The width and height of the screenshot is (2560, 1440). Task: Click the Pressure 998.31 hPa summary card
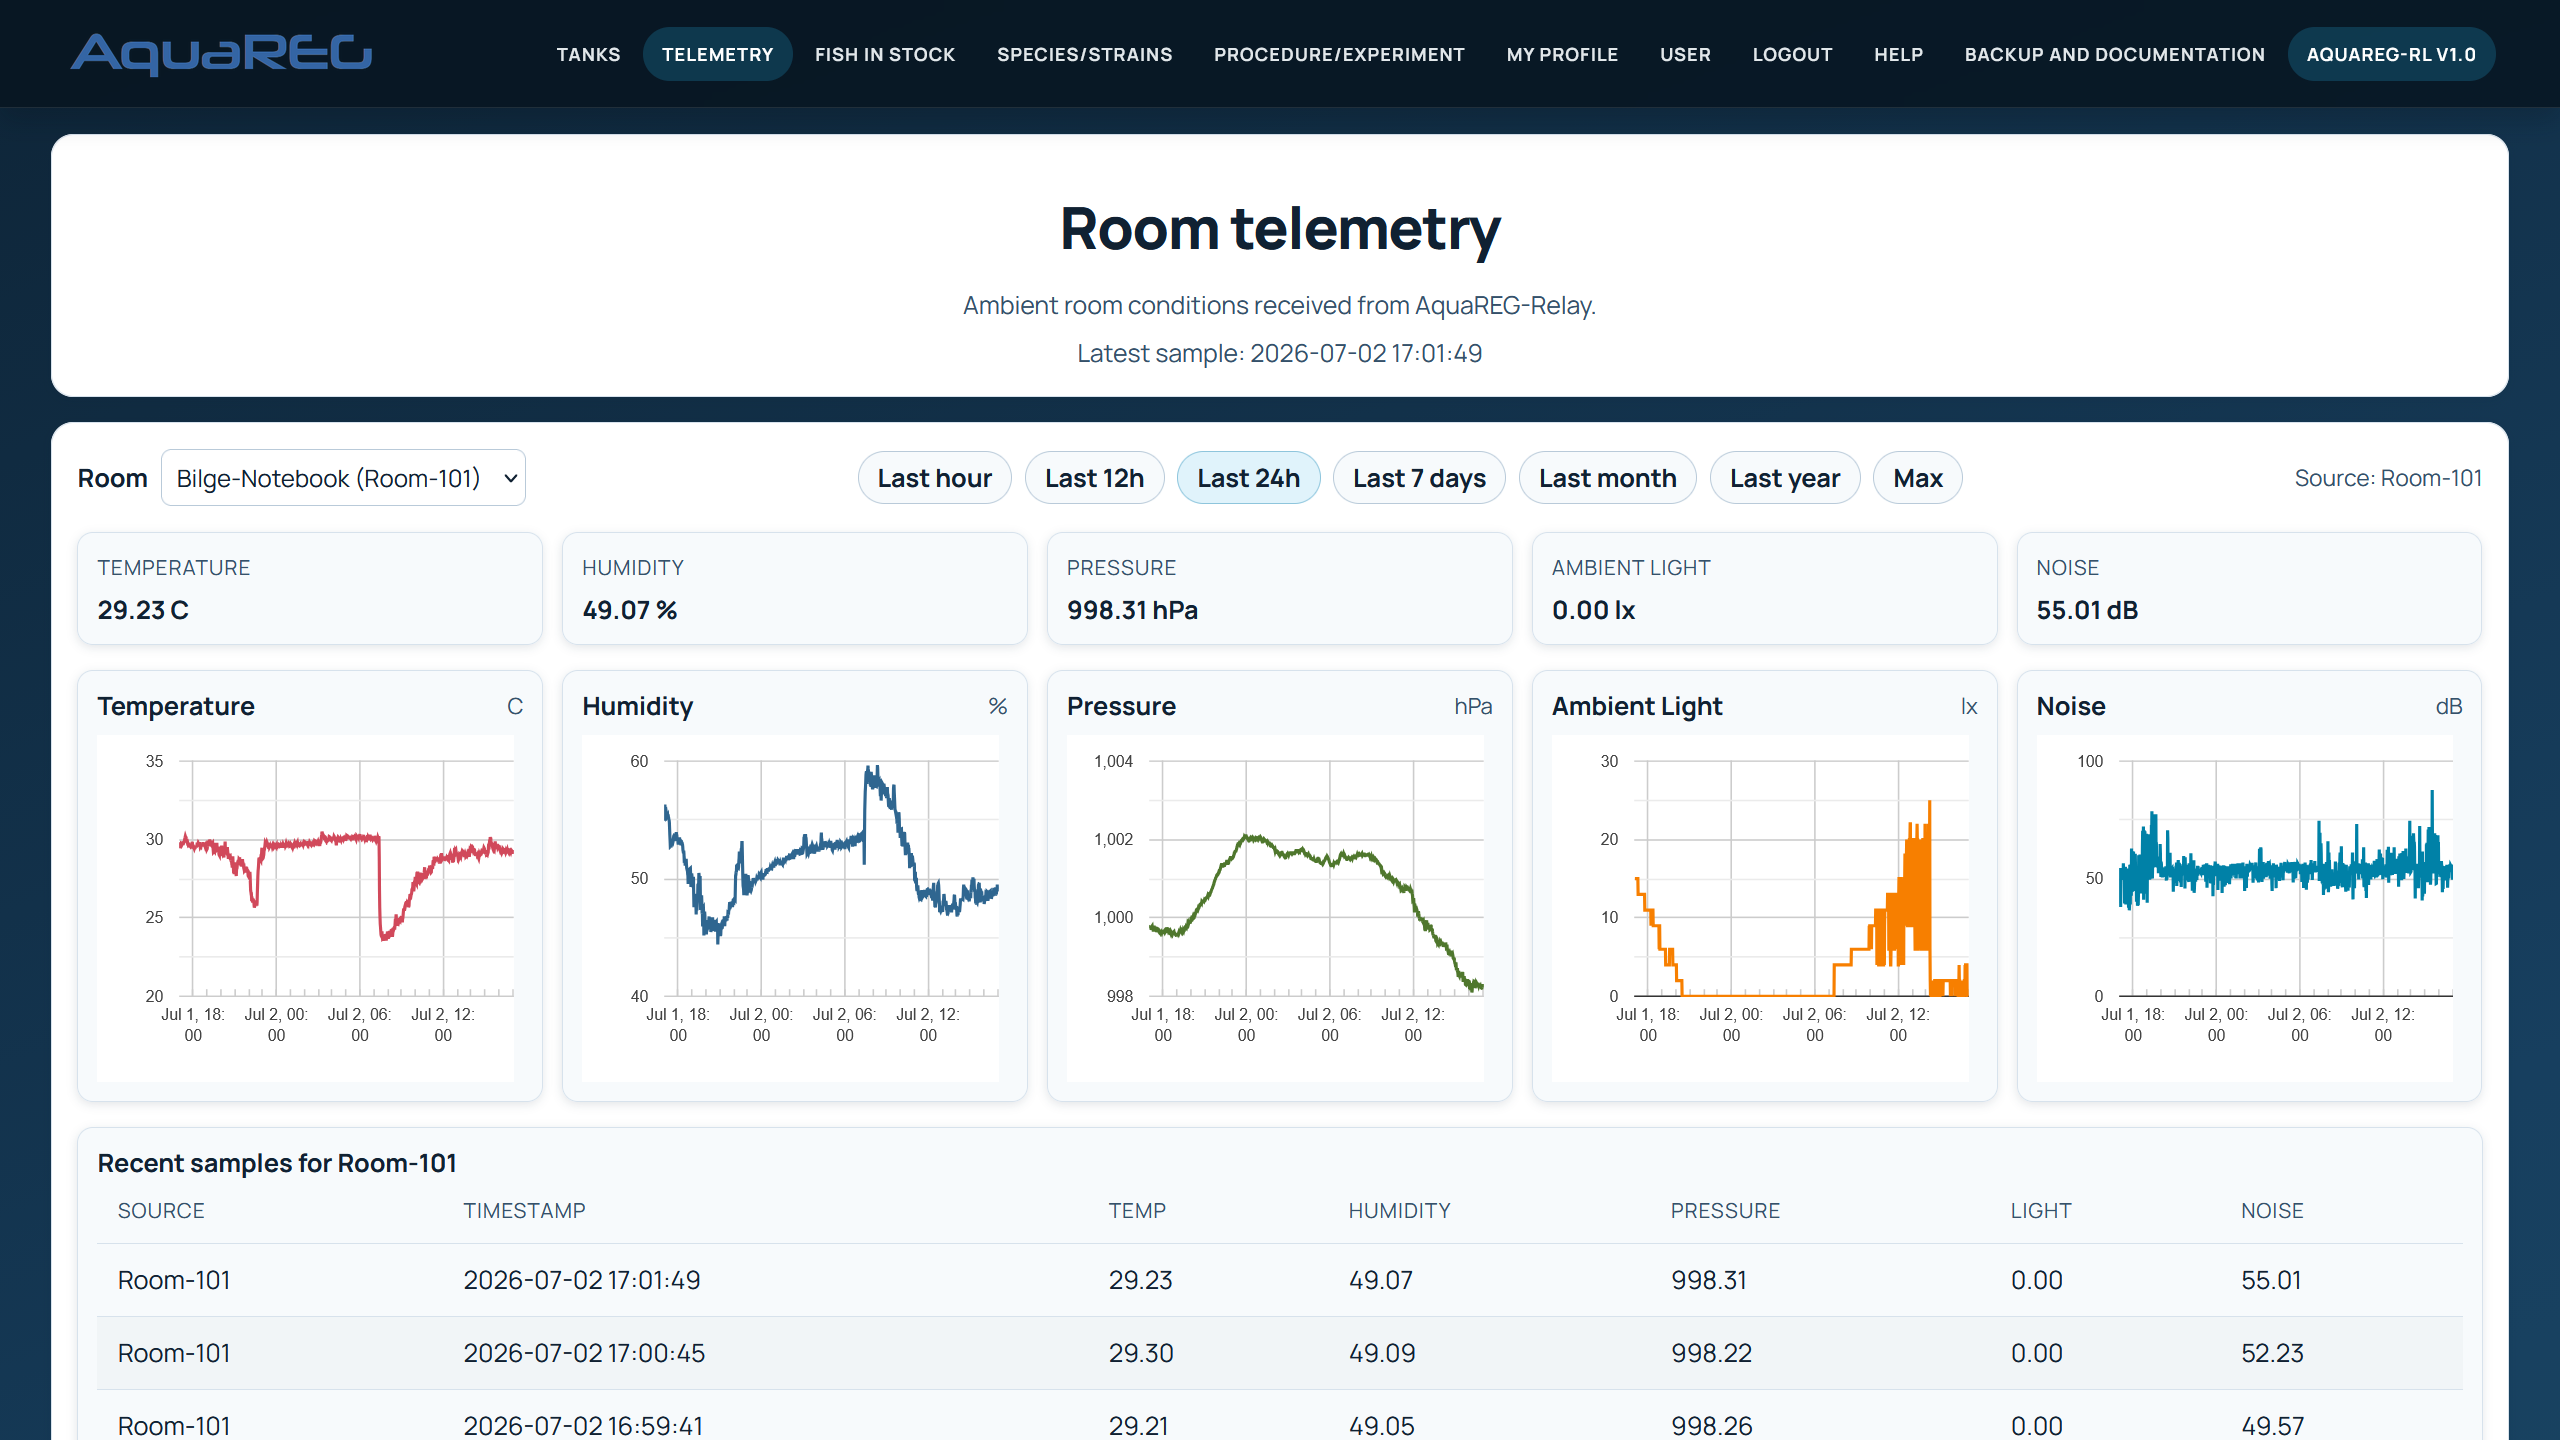pos(1279,588)
